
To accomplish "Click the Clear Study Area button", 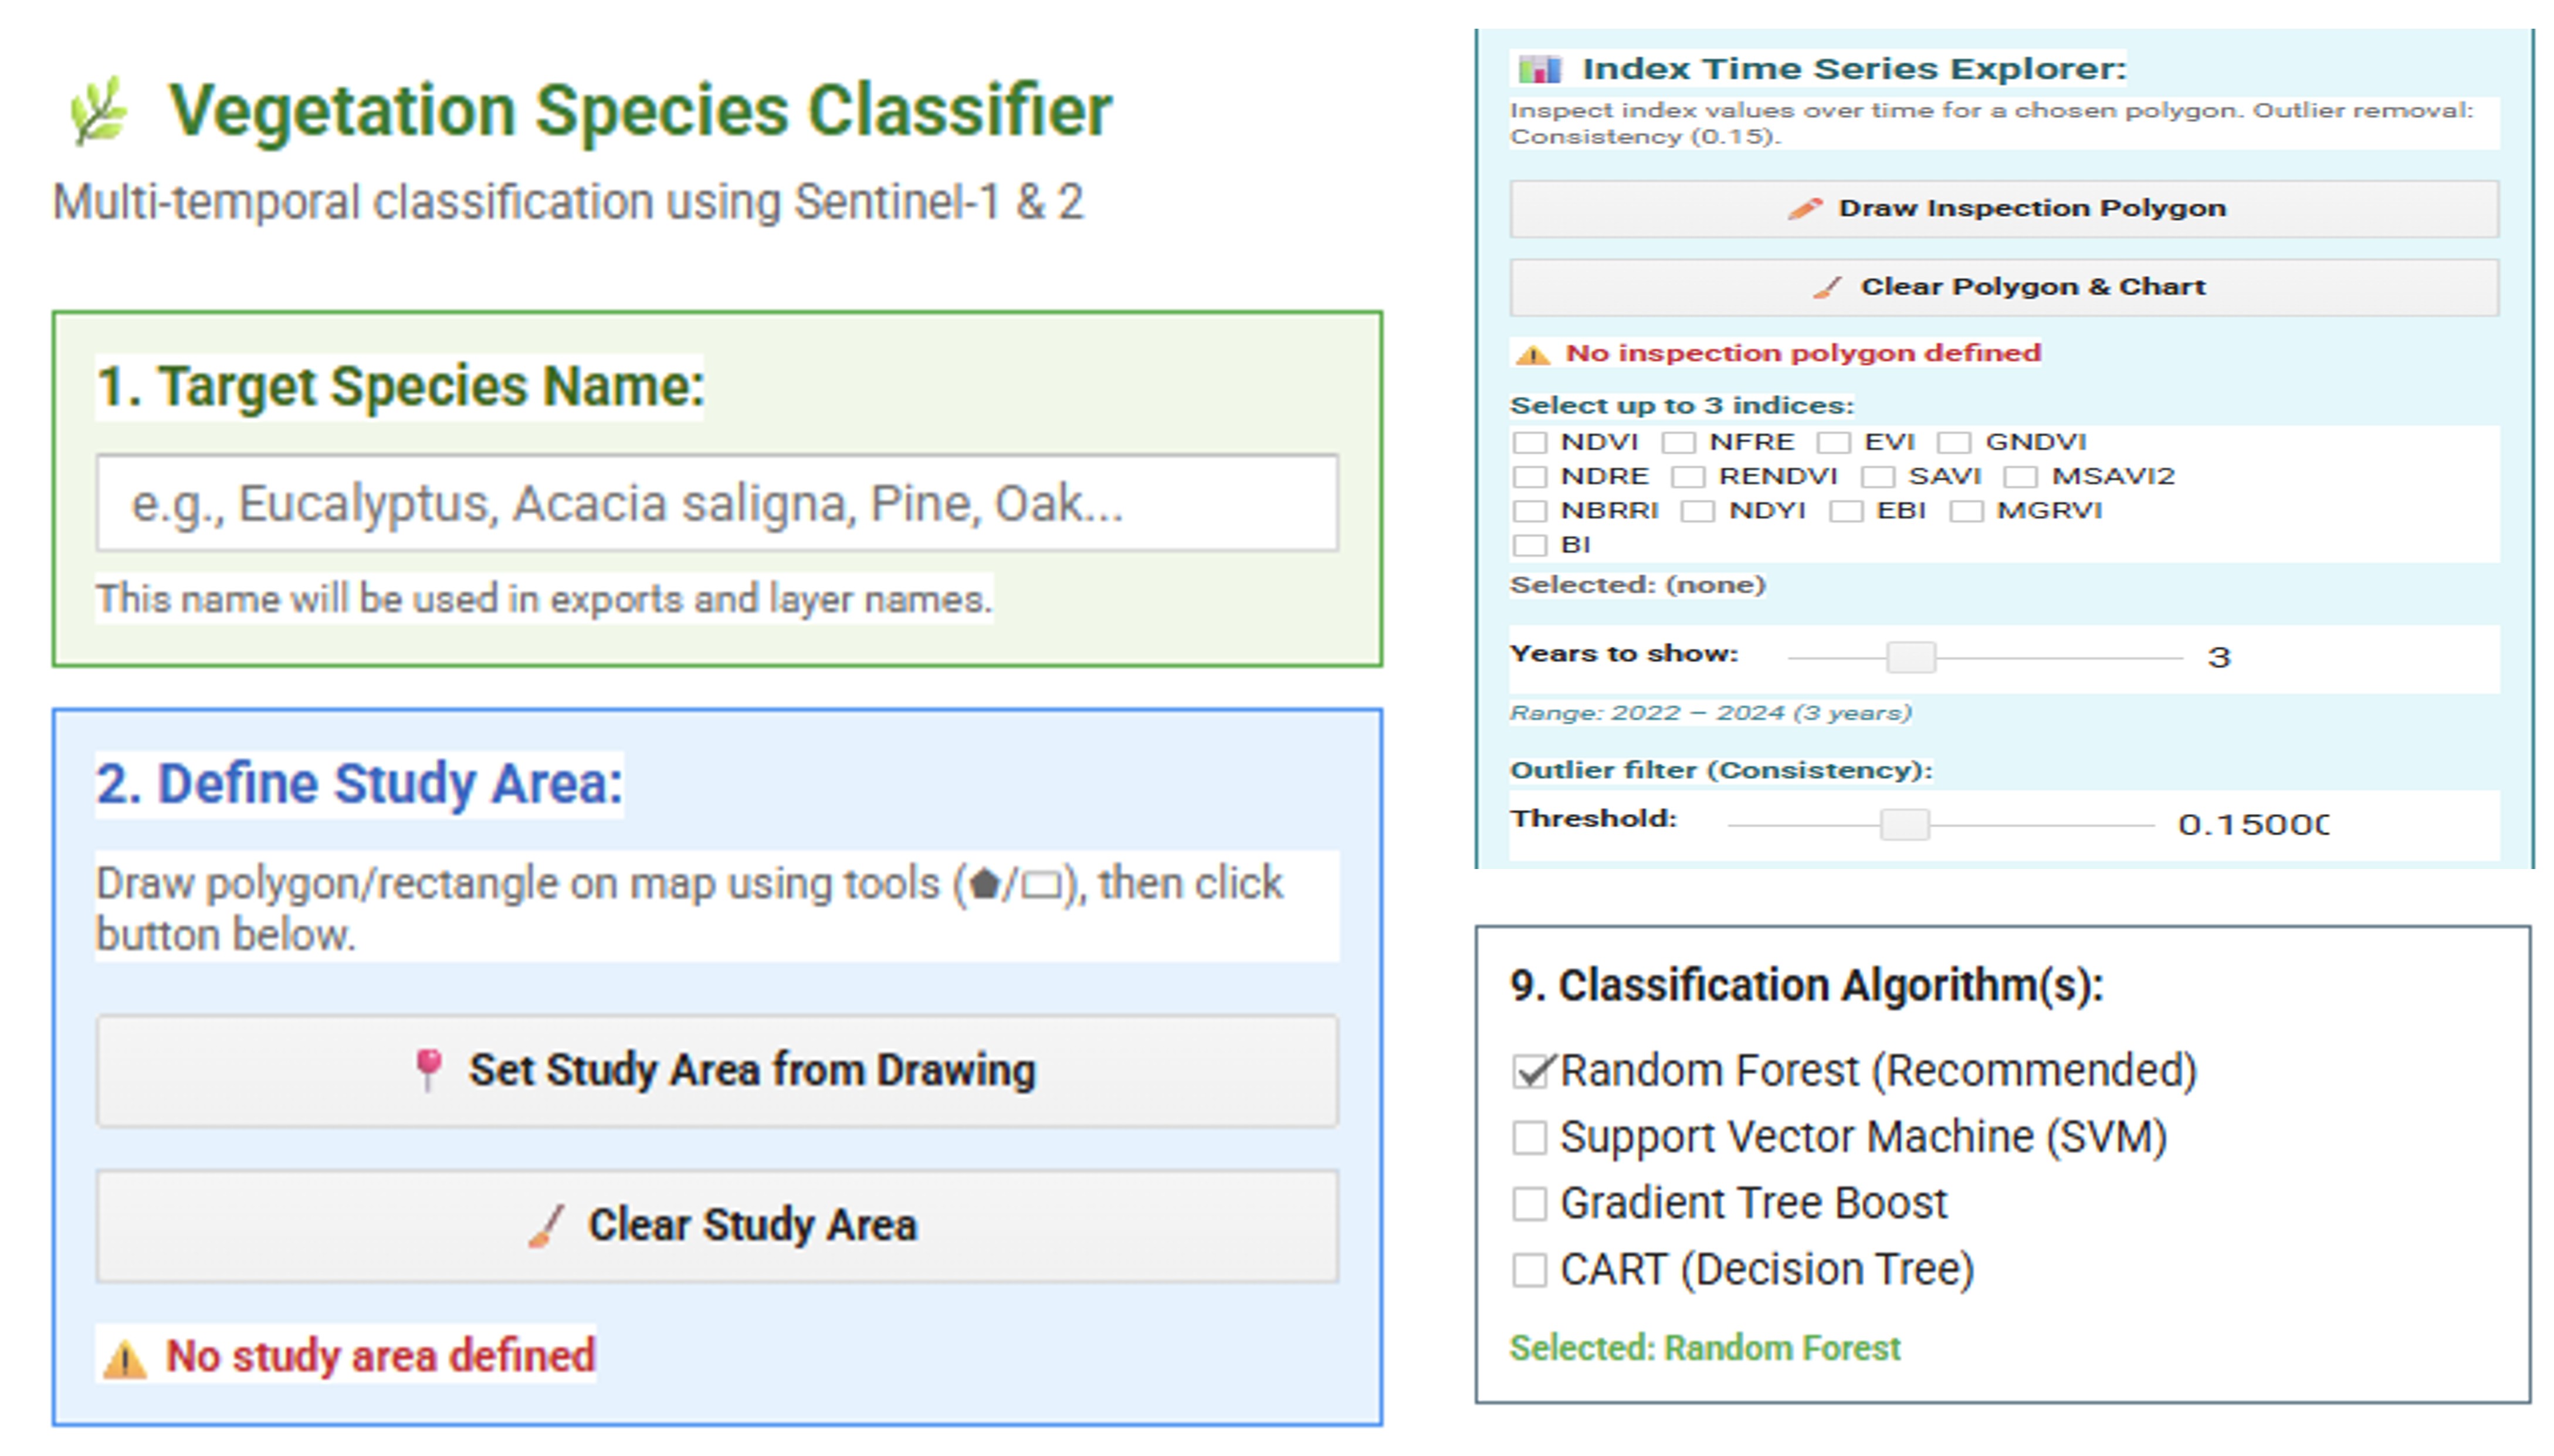I will [x=717, y=1226].
